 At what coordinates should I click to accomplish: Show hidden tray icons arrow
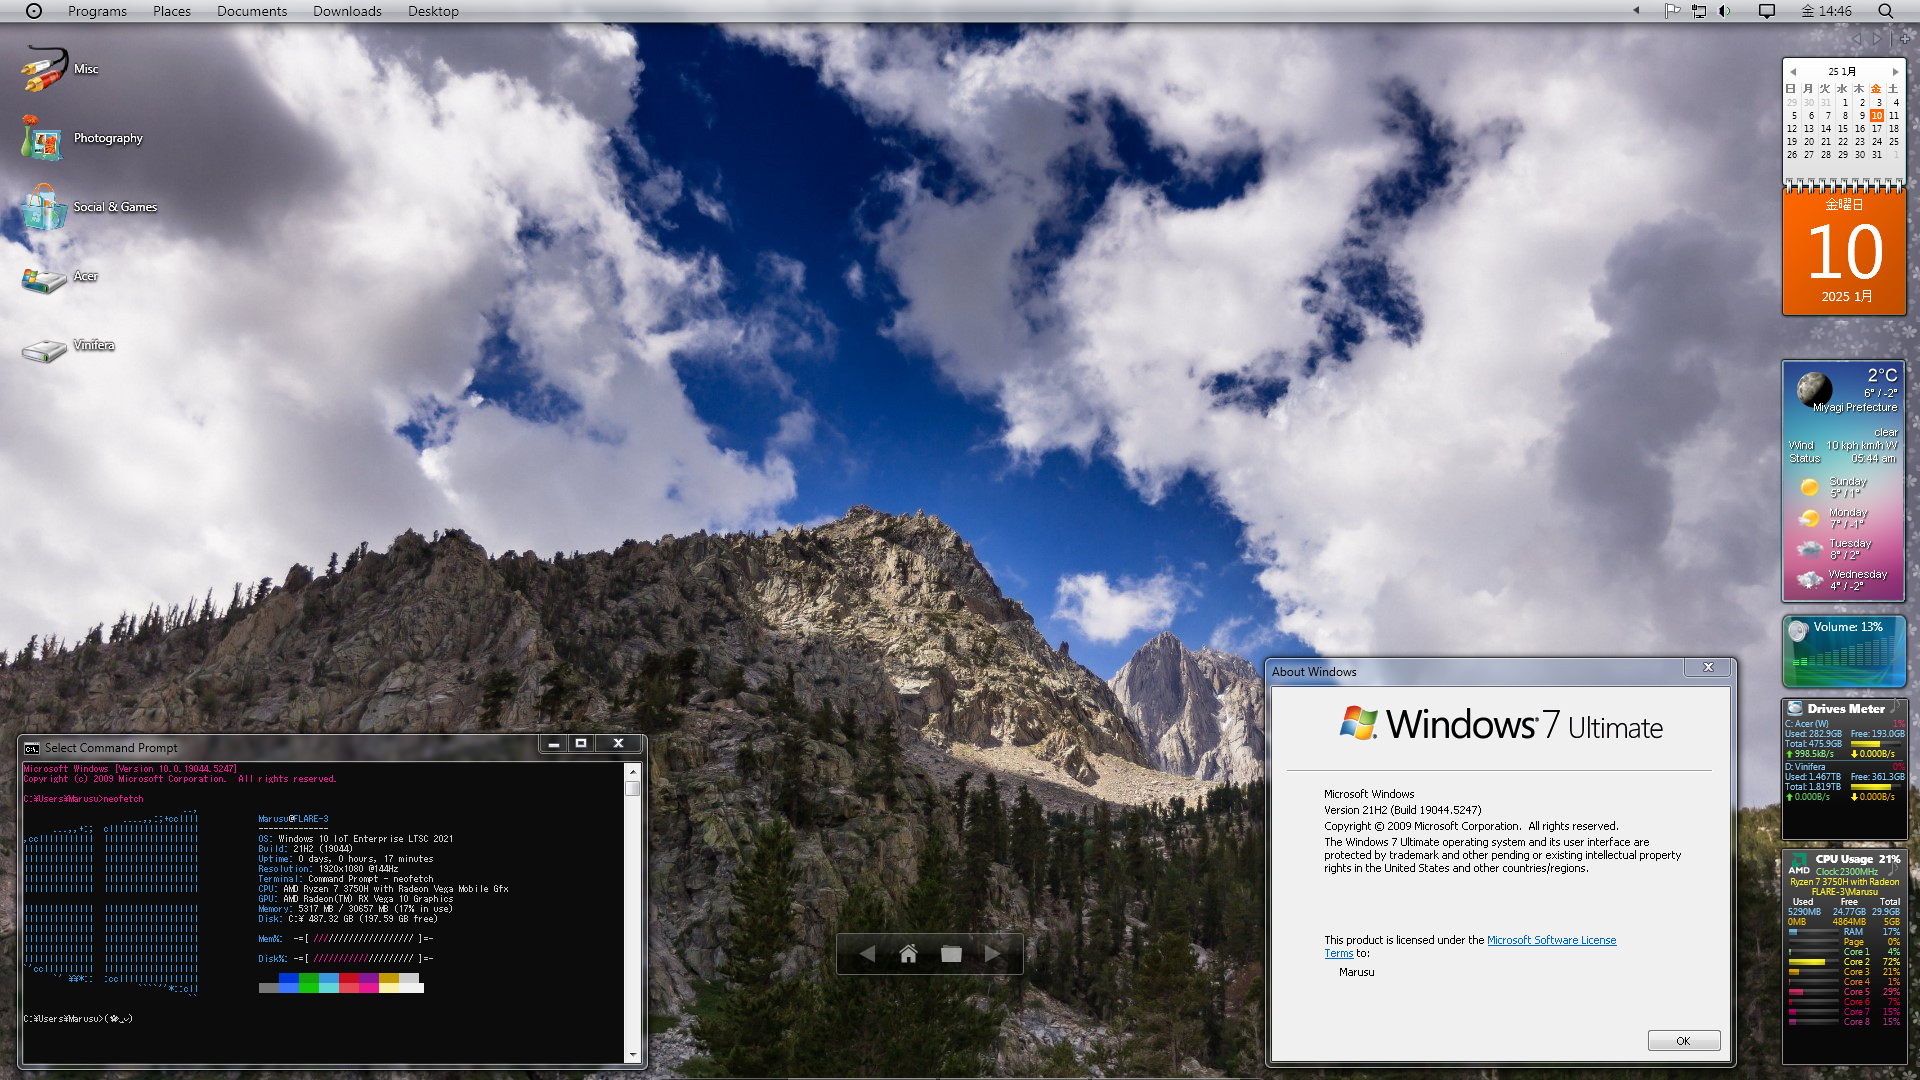[1636, 11]
